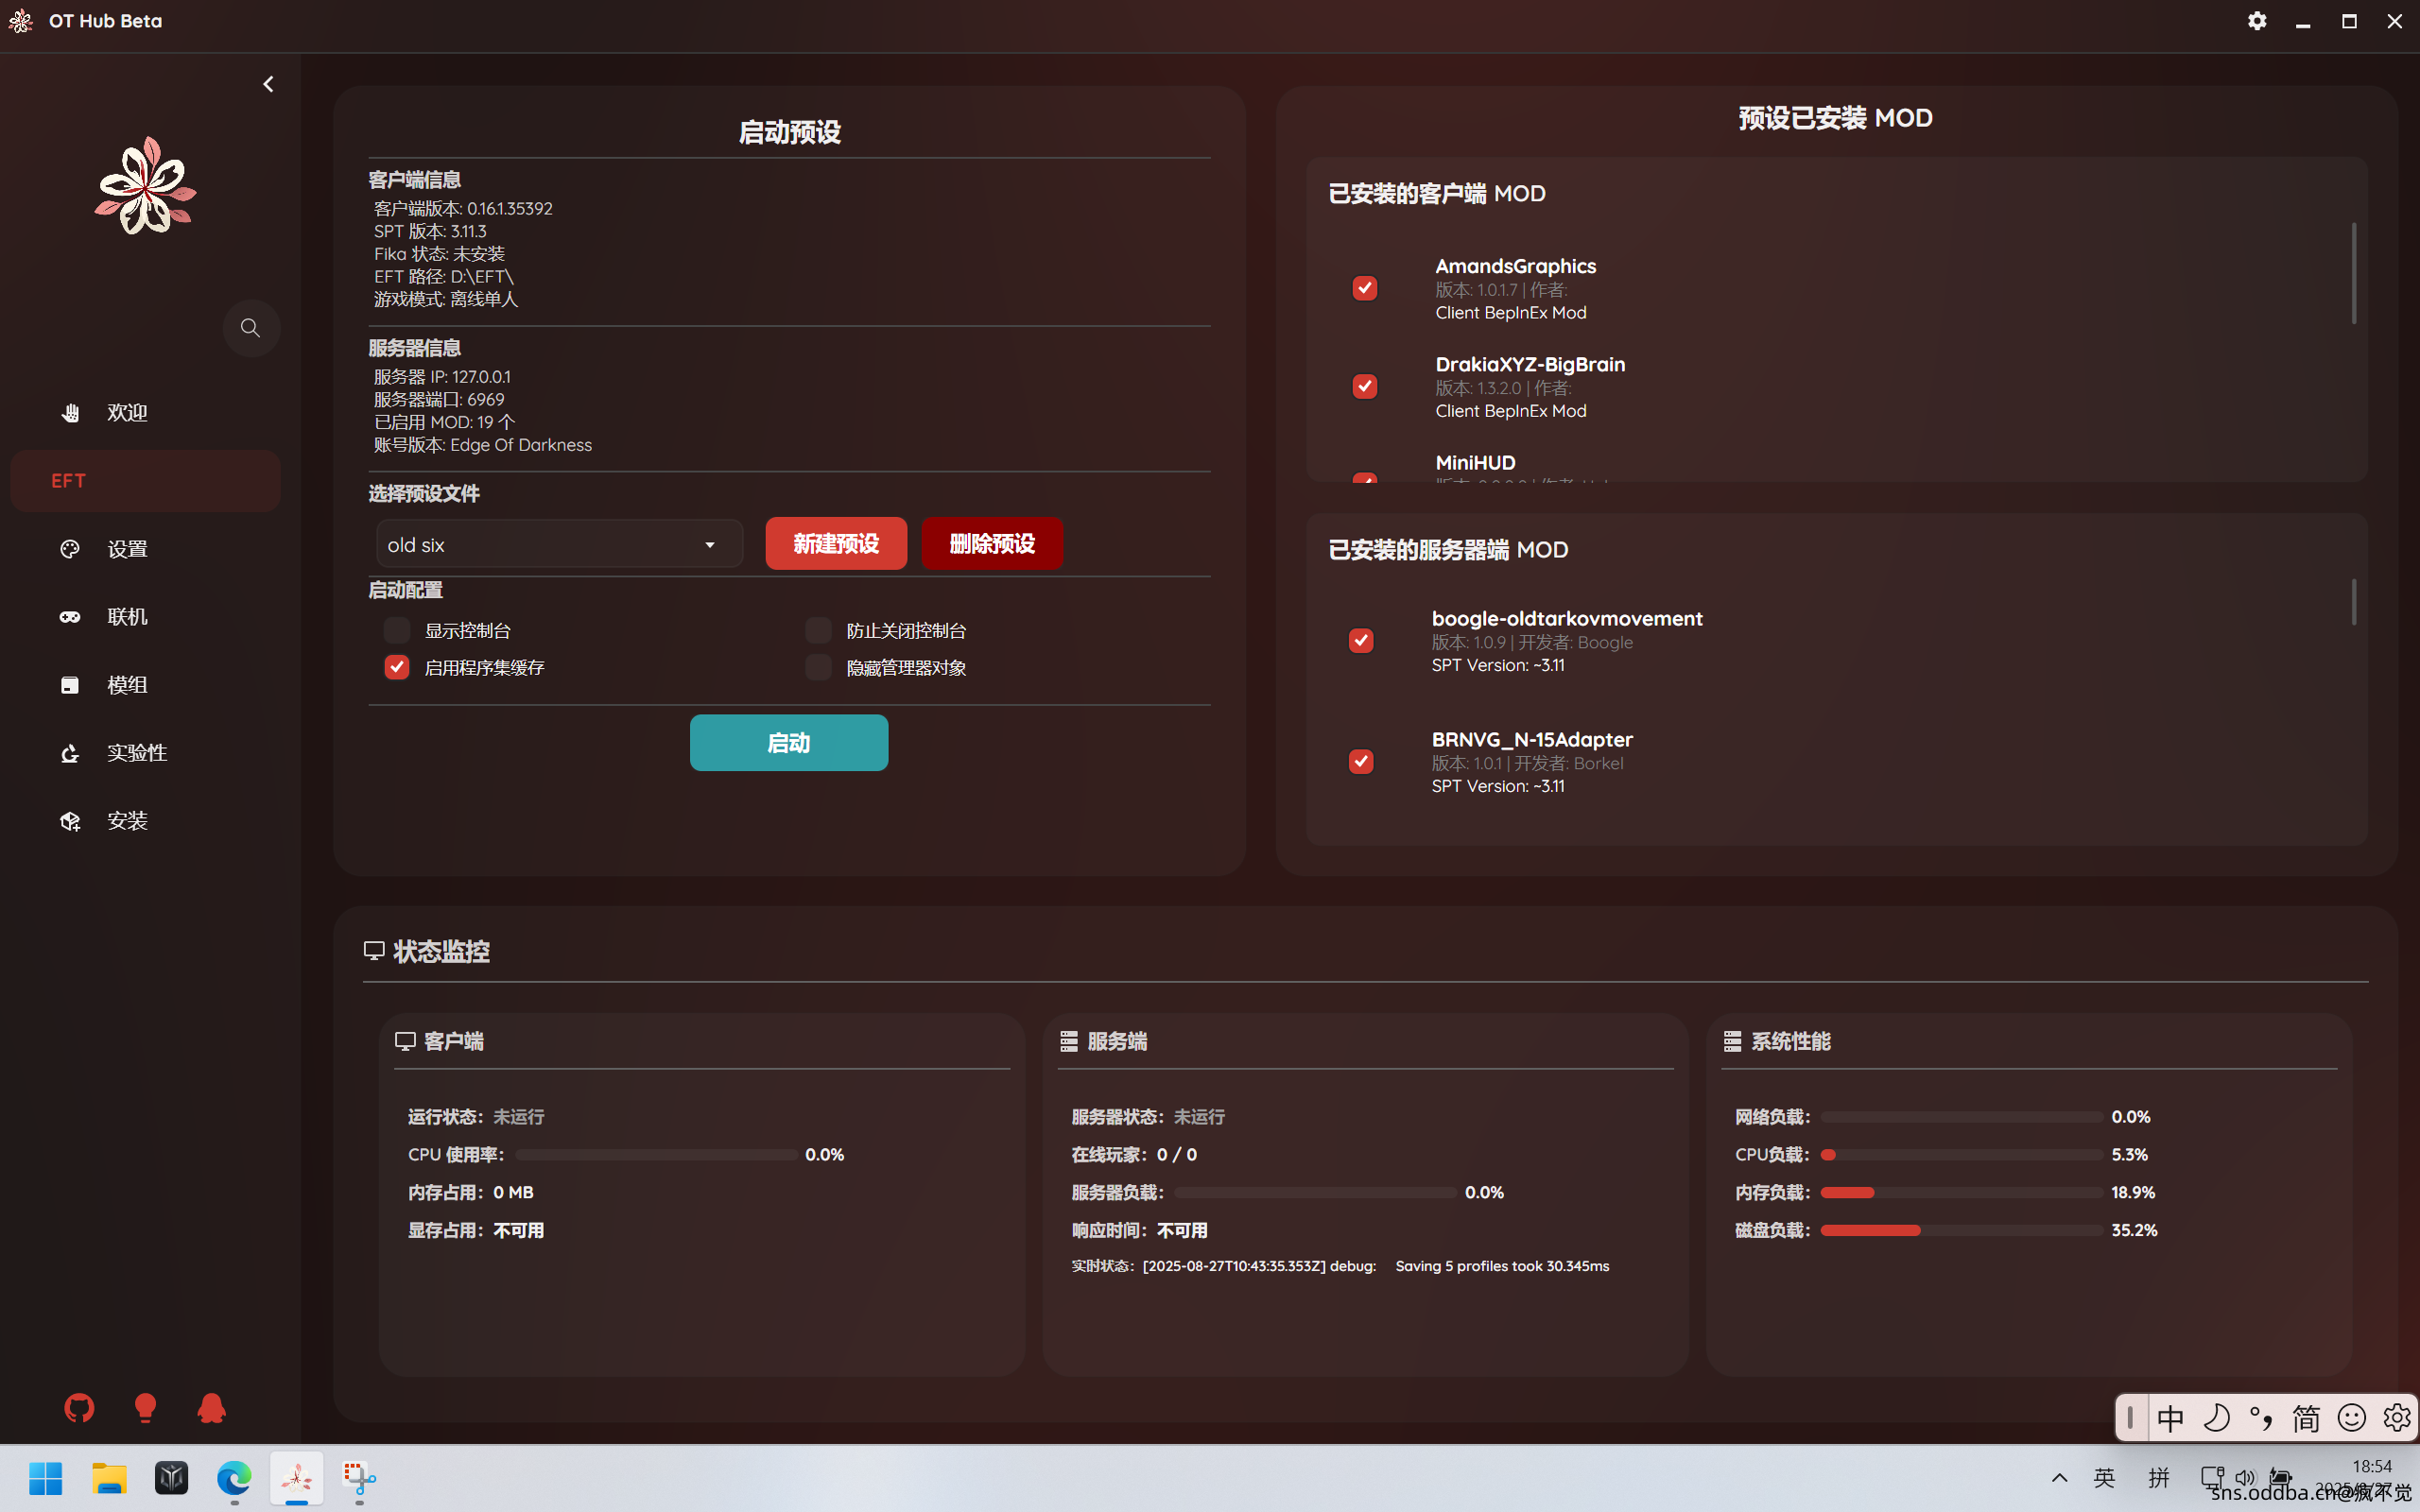The width and height of the screenshot is (2420, 1512).
Task: Click the 删除预设 button
Action: pyautogui.click(x=992, y=544)
